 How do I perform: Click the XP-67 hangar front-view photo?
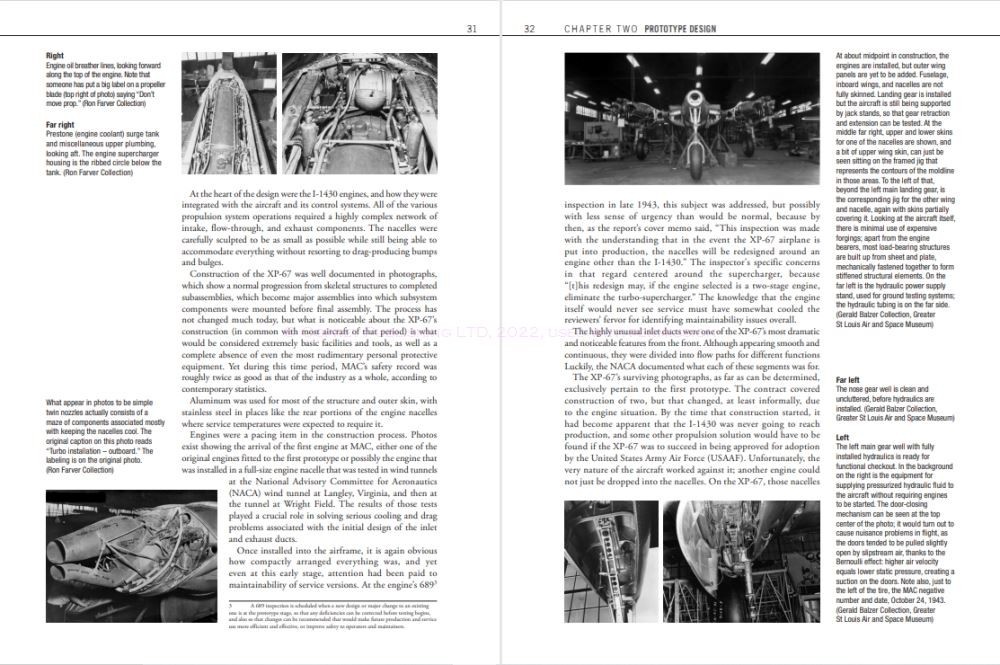(692, 119)
